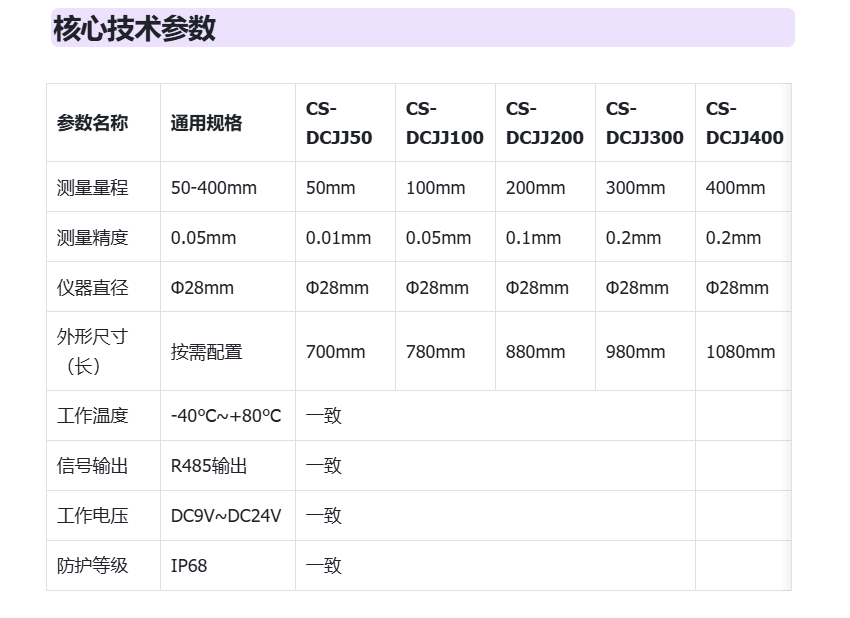Image resolution: width=850 pixels, height=618 pixels.
Task: Select the 外形尺寸（长） row label
Action: pyautogui.click(x=92, y=351)
